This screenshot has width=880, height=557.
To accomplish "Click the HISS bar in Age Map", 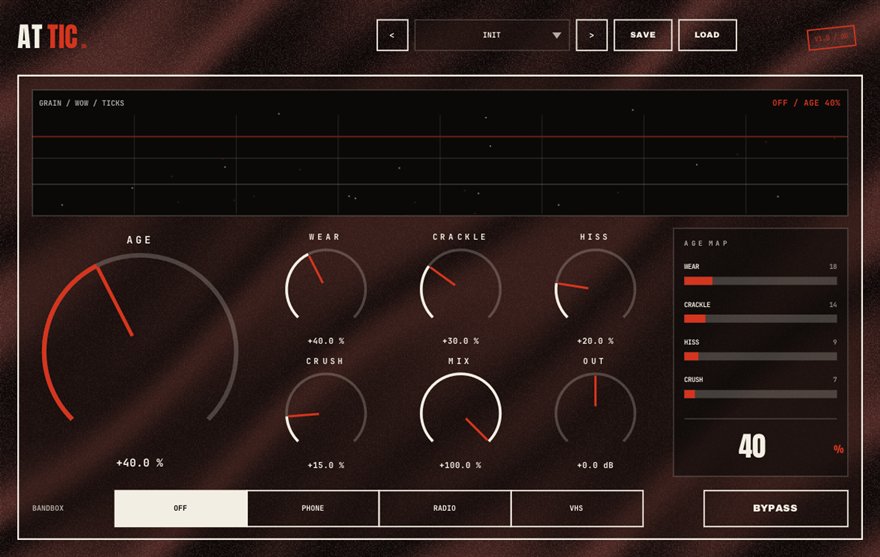I will point(760,356).
